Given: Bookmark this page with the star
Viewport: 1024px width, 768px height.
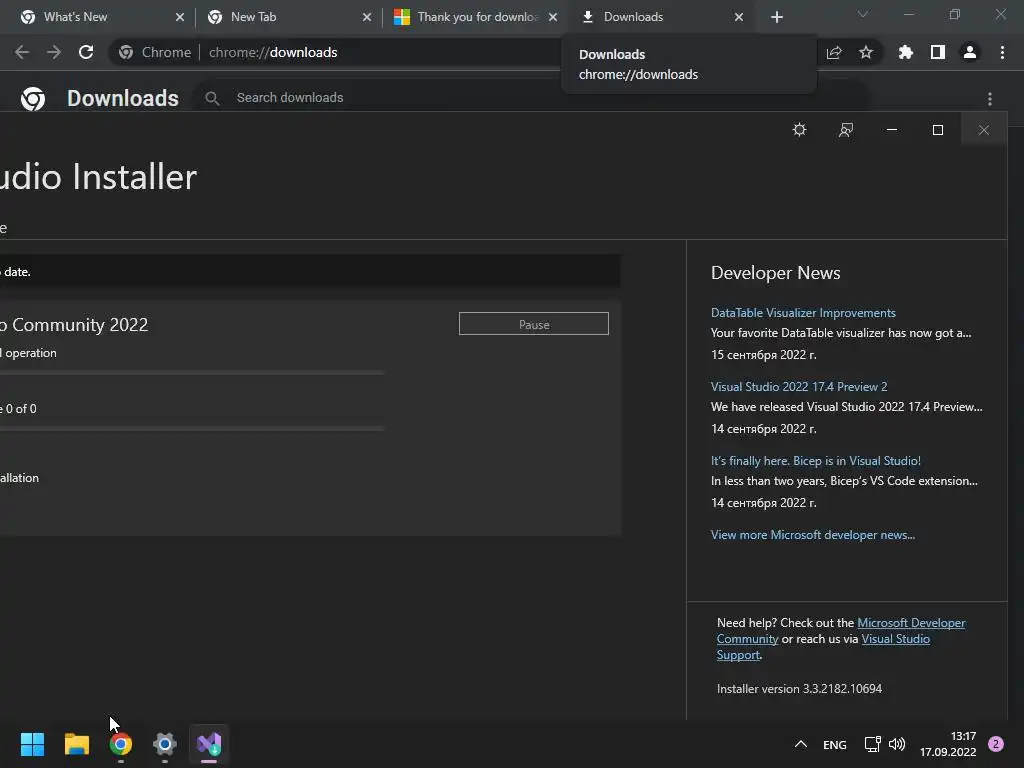Looking at the screenshot, I should click(x=866, y=52).
